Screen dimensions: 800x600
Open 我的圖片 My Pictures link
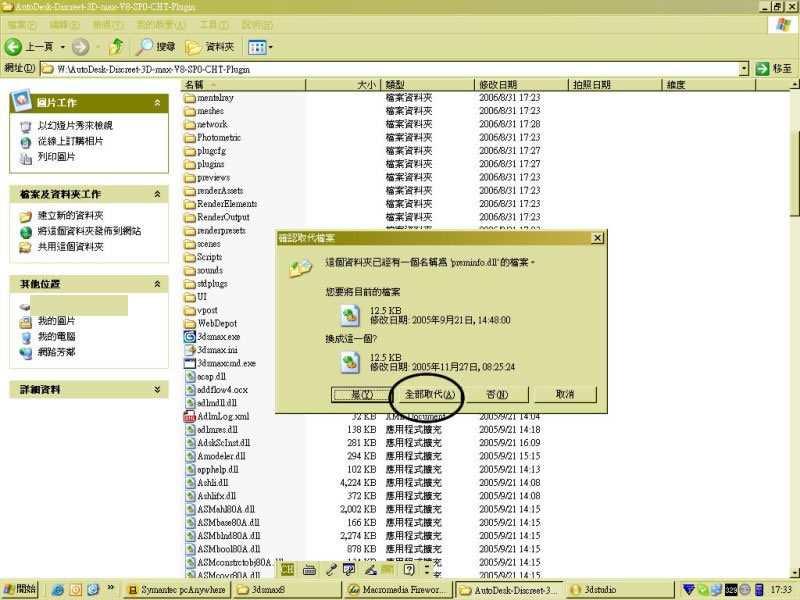pos(56,321)
